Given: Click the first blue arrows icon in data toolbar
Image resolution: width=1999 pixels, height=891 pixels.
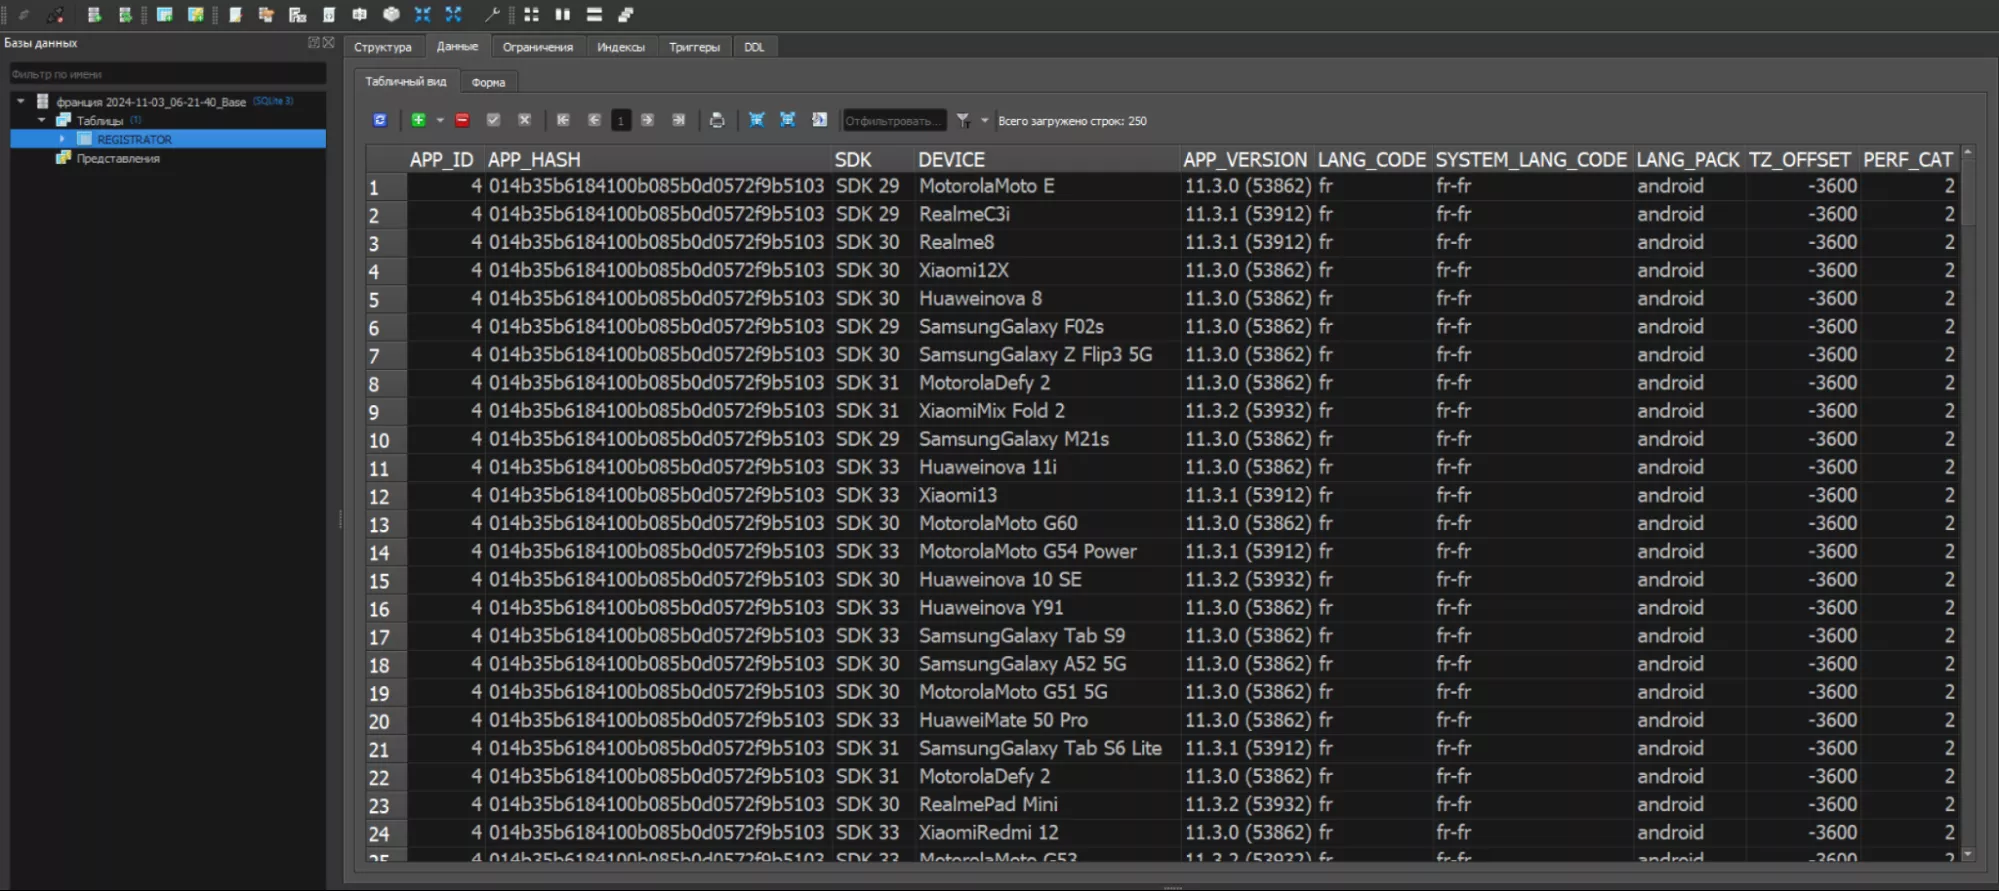Looking at the screenshot, I should (x=757, y=120).
